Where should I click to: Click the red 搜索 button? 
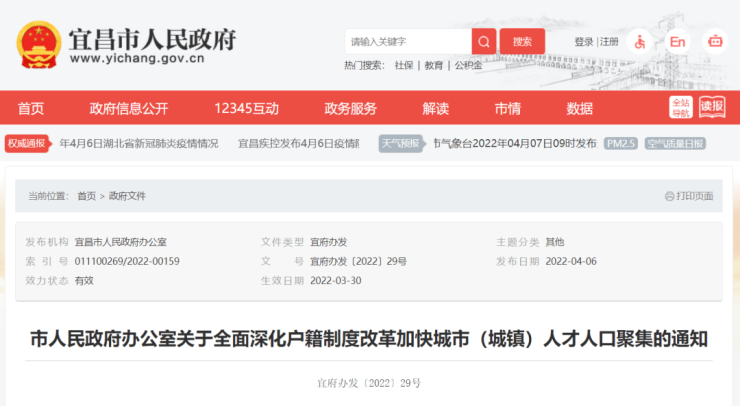tap(522, 41)
